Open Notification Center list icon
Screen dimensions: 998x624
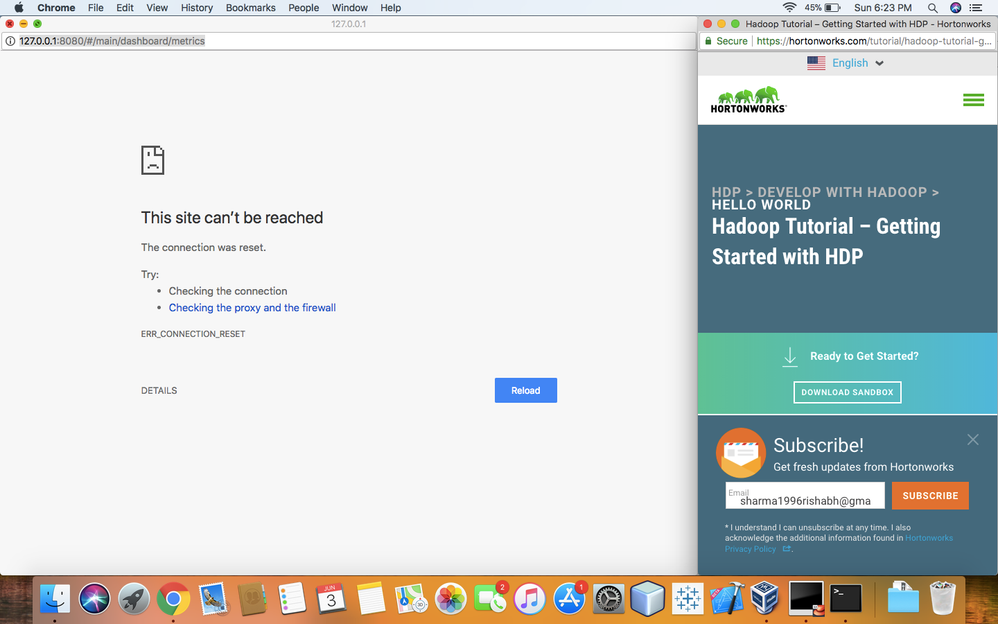[975, 8]
